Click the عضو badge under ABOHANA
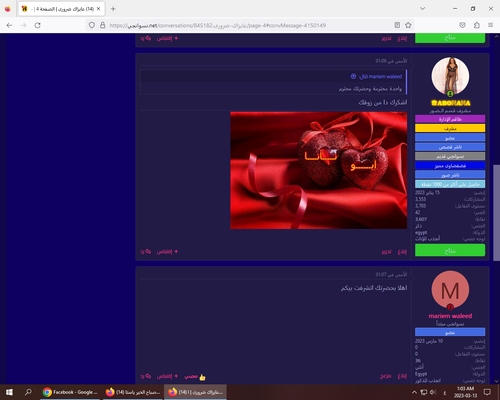Image resolution: width=500 pixels, height=400 pixels. point(450,138)
